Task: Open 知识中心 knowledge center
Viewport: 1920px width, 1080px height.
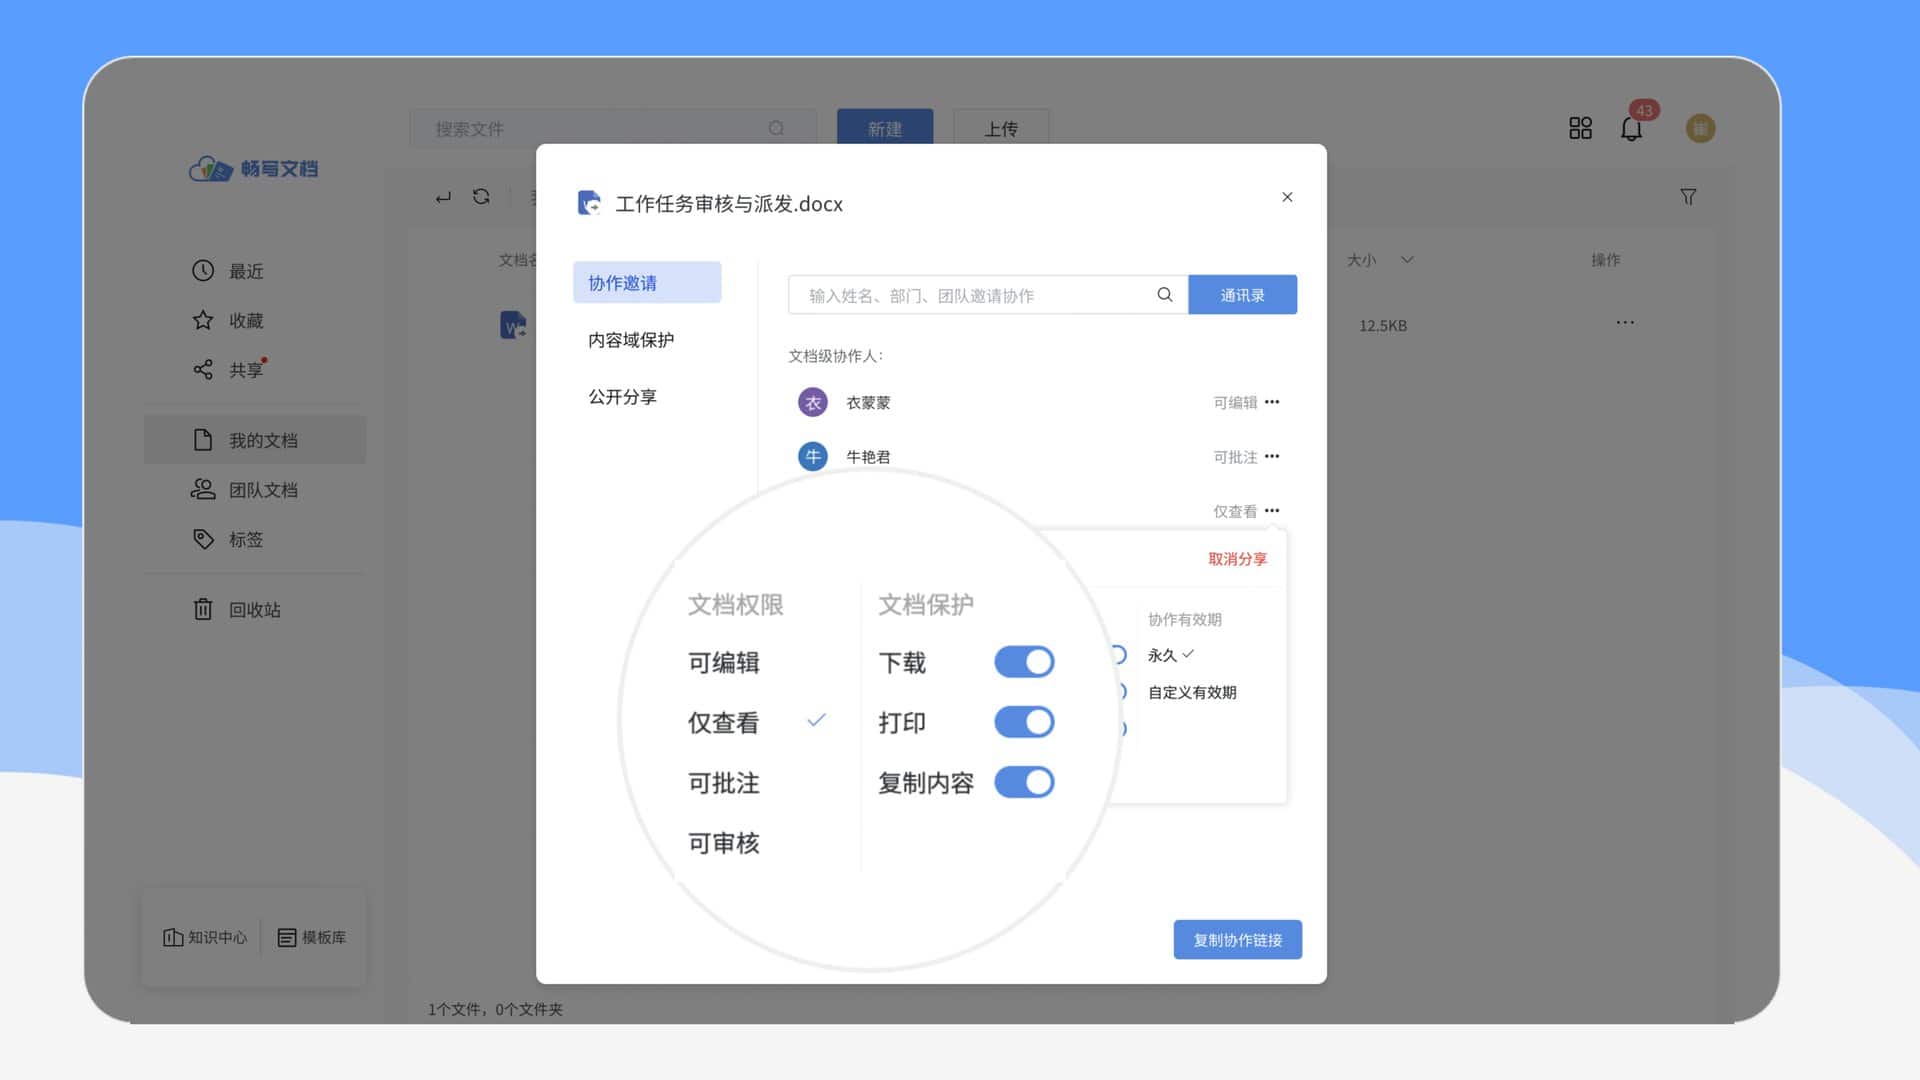Action: point(205,937)
